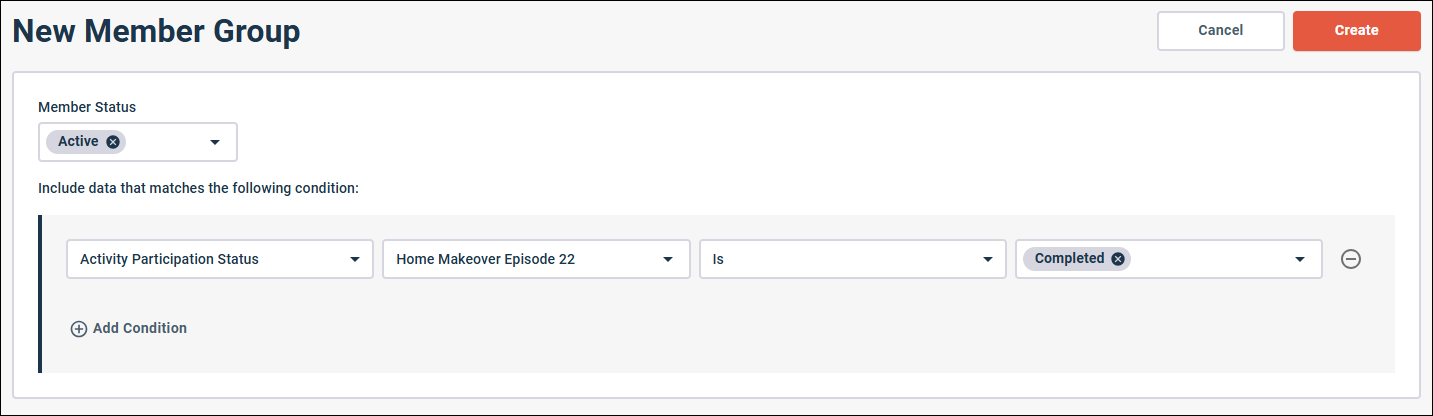Screen dimensions: 1433x416
Task: Click the arrow on the Is operator field
Action: [x=985, y=260]
